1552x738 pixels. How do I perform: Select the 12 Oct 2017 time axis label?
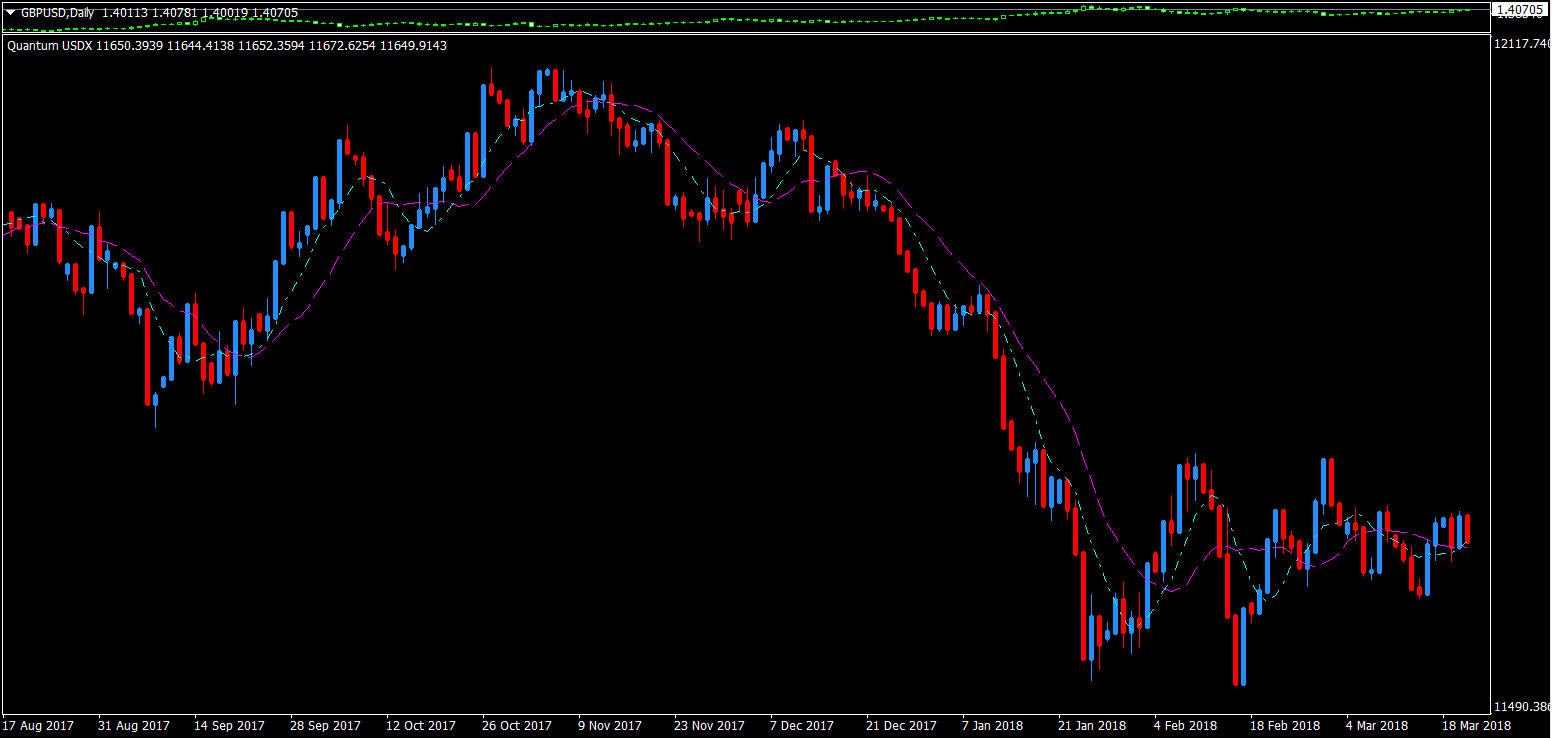421,725
